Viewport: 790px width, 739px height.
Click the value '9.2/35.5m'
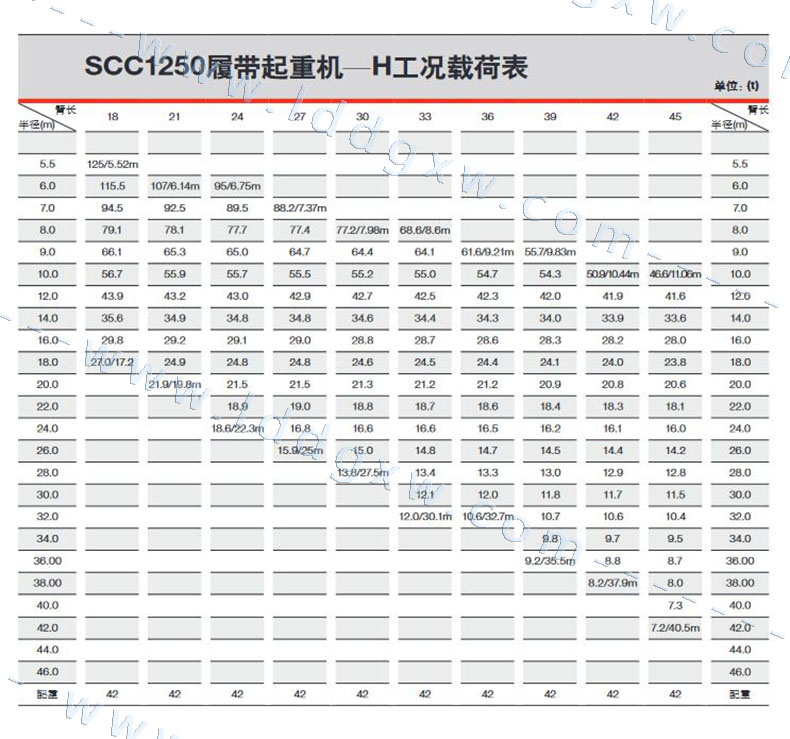[550, 561]
